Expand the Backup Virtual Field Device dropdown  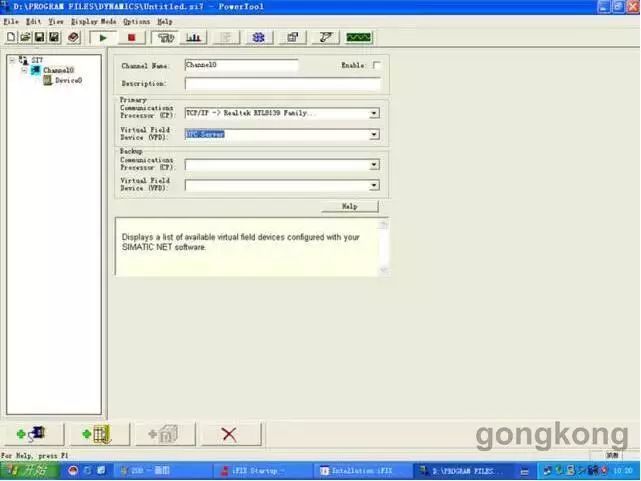(x=374, y=185)
